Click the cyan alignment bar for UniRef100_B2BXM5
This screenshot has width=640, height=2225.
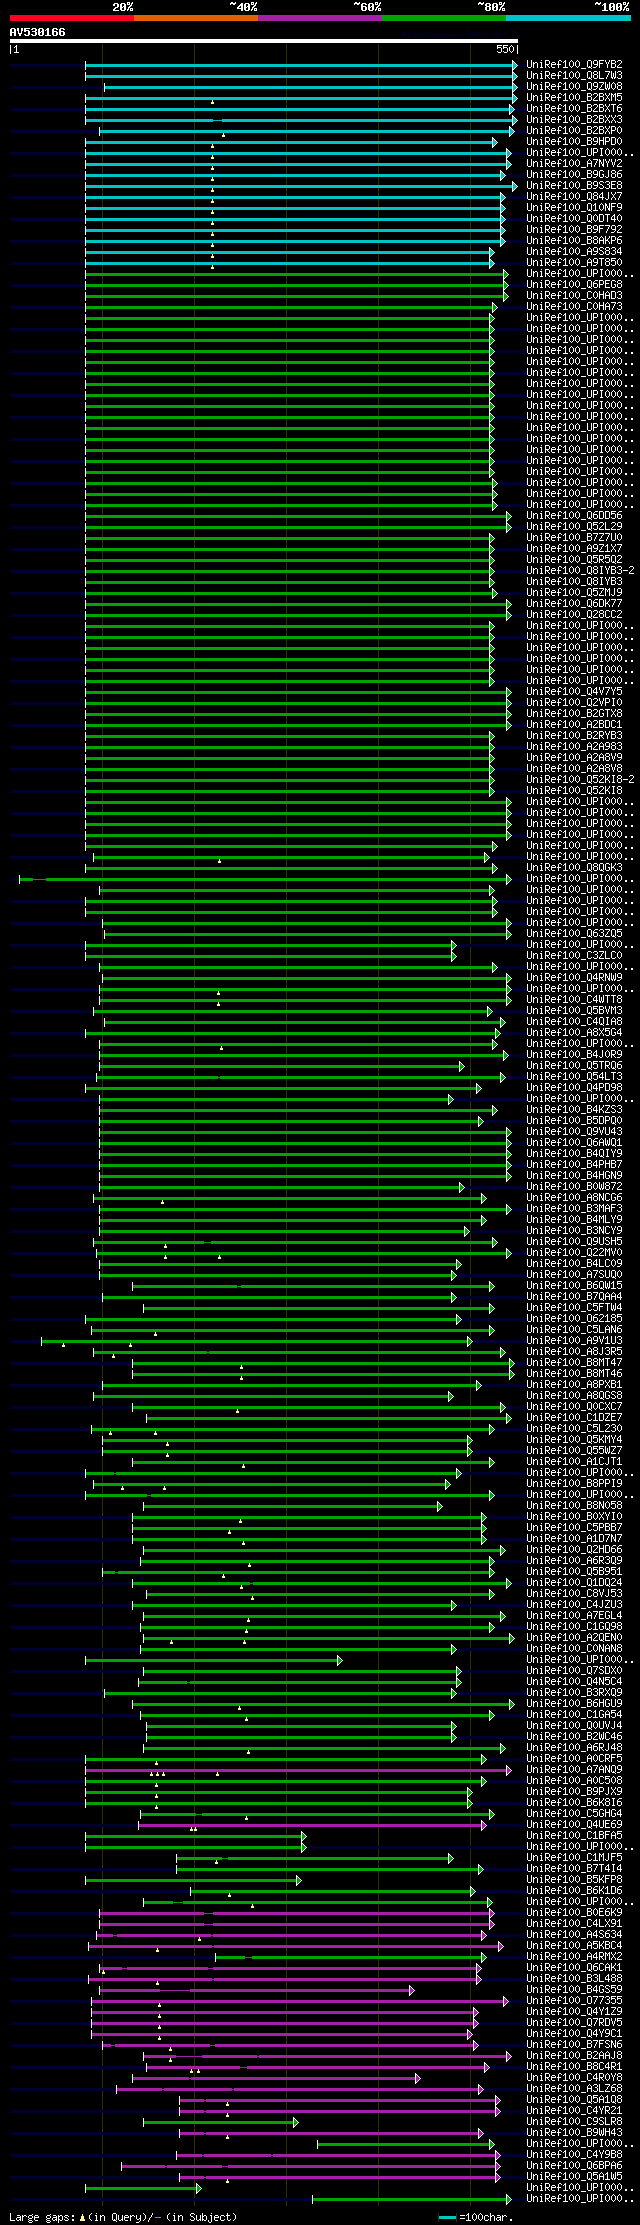click(x=299, y=97)
